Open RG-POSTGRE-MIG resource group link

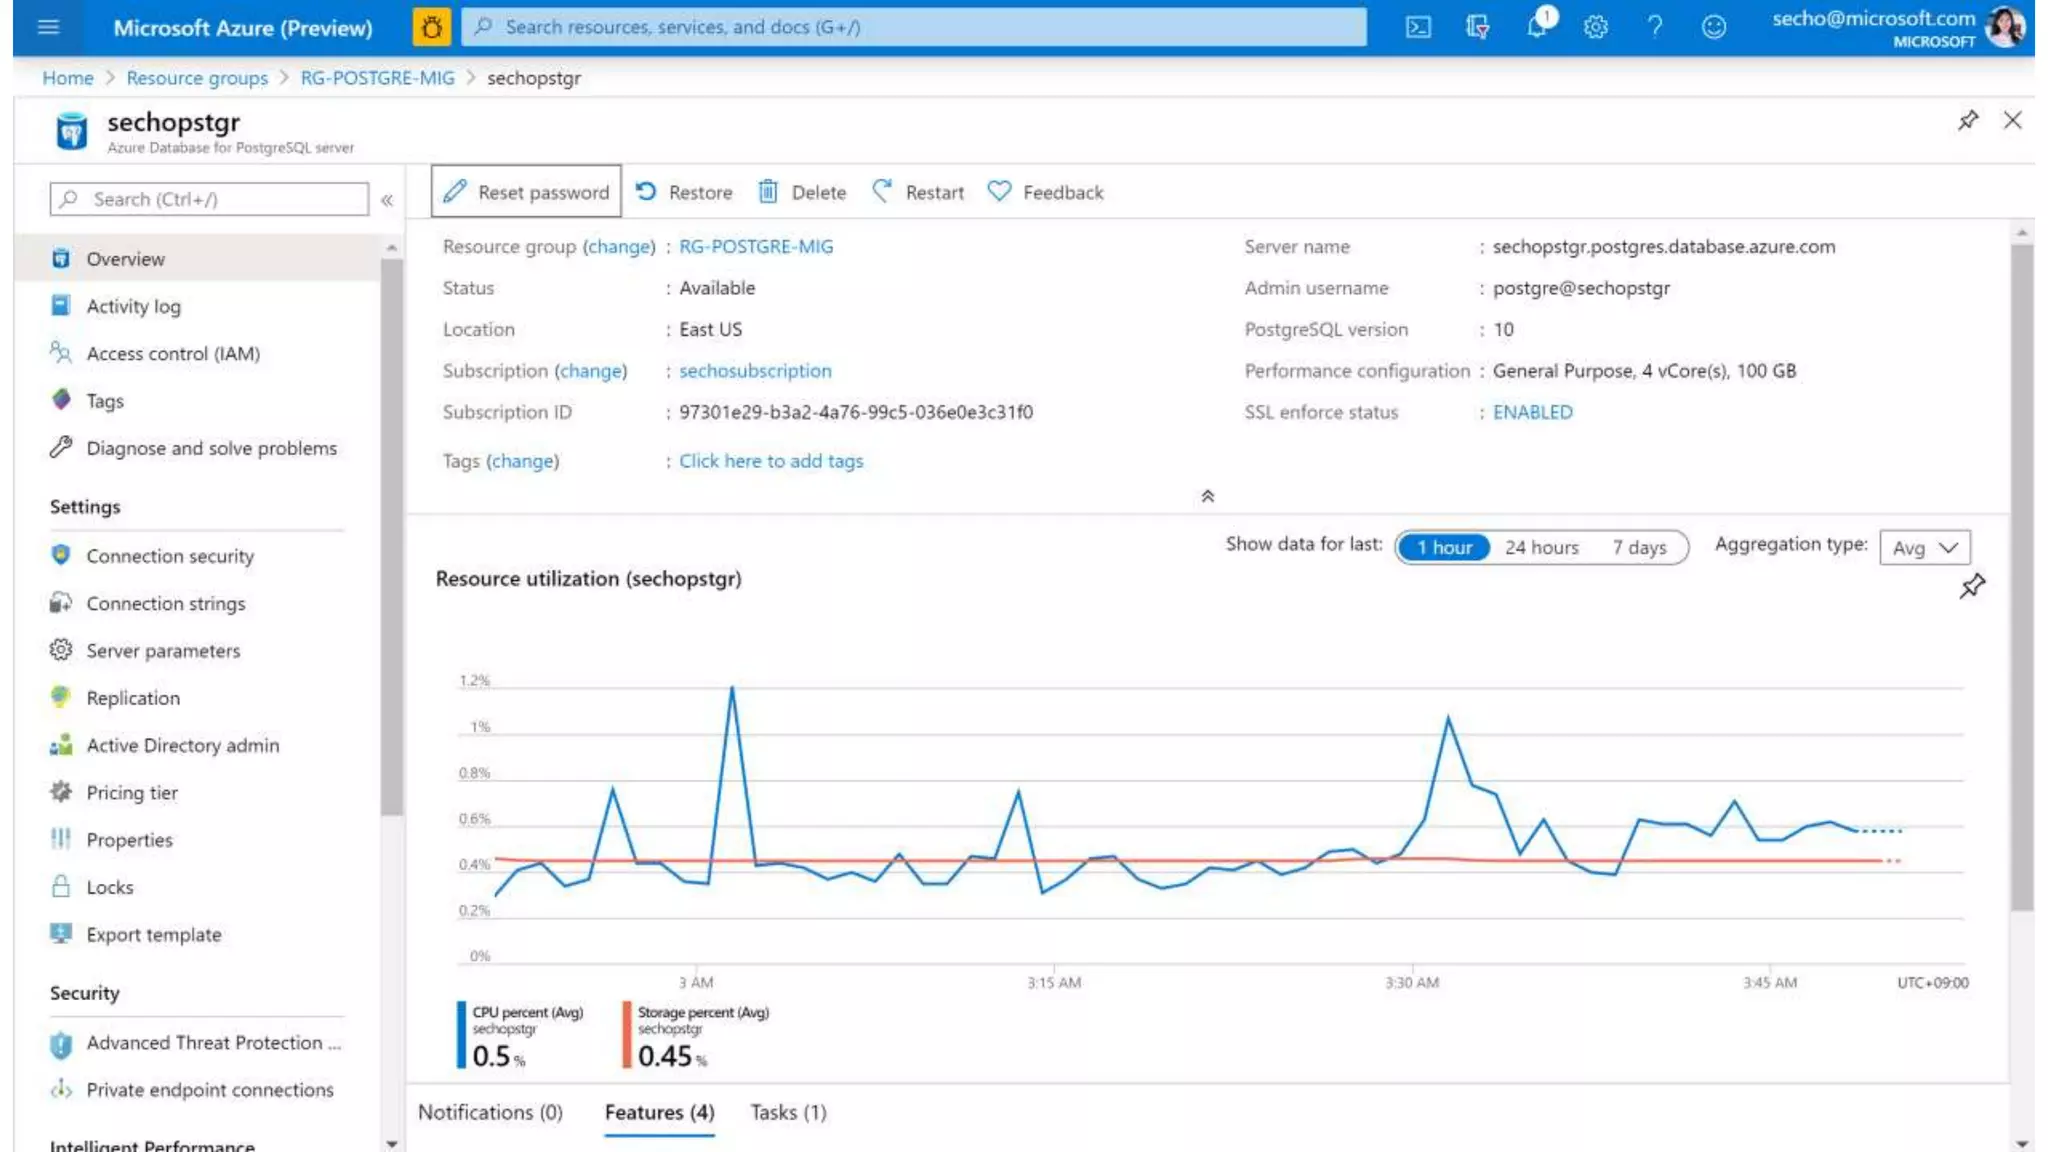click(x=756, y=247)
